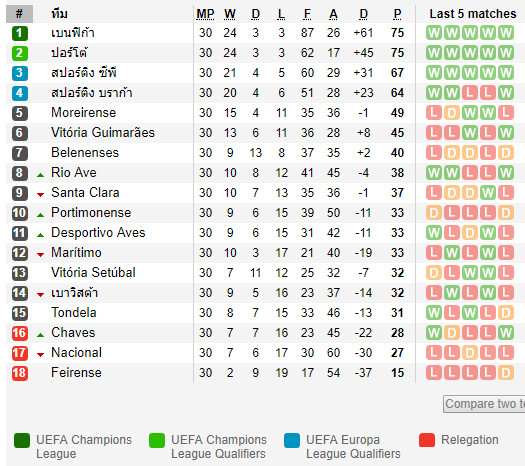Click the red down arrow beside Santa Clara
Image resolution: width=525 pixels, height=466 pixels.
click(x=41, y=195)
